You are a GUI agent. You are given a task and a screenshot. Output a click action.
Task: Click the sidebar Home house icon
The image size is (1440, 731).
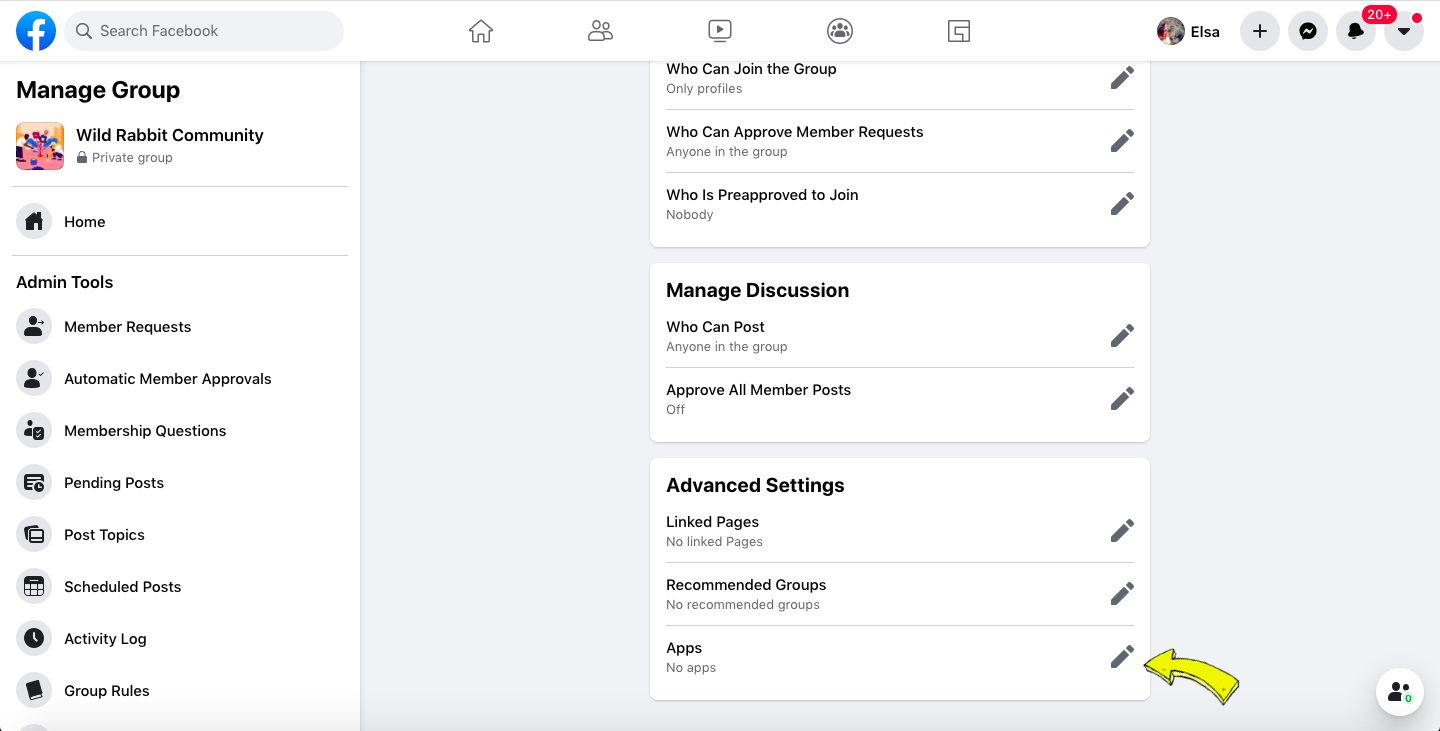point(34,222)
